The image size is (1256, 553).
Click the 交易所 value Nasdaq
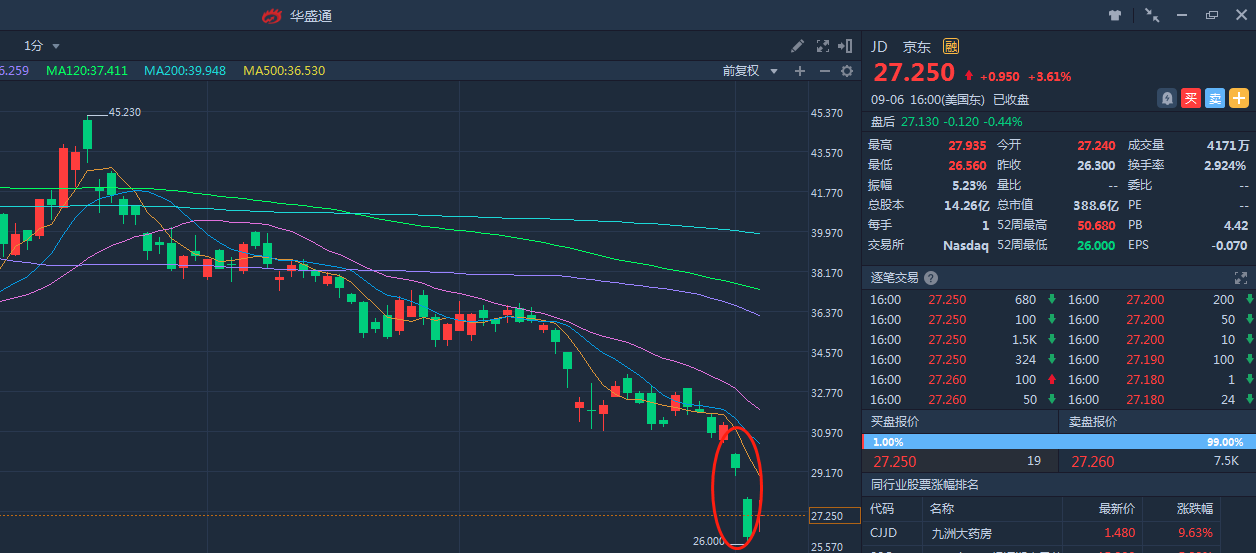pos(966,245)
